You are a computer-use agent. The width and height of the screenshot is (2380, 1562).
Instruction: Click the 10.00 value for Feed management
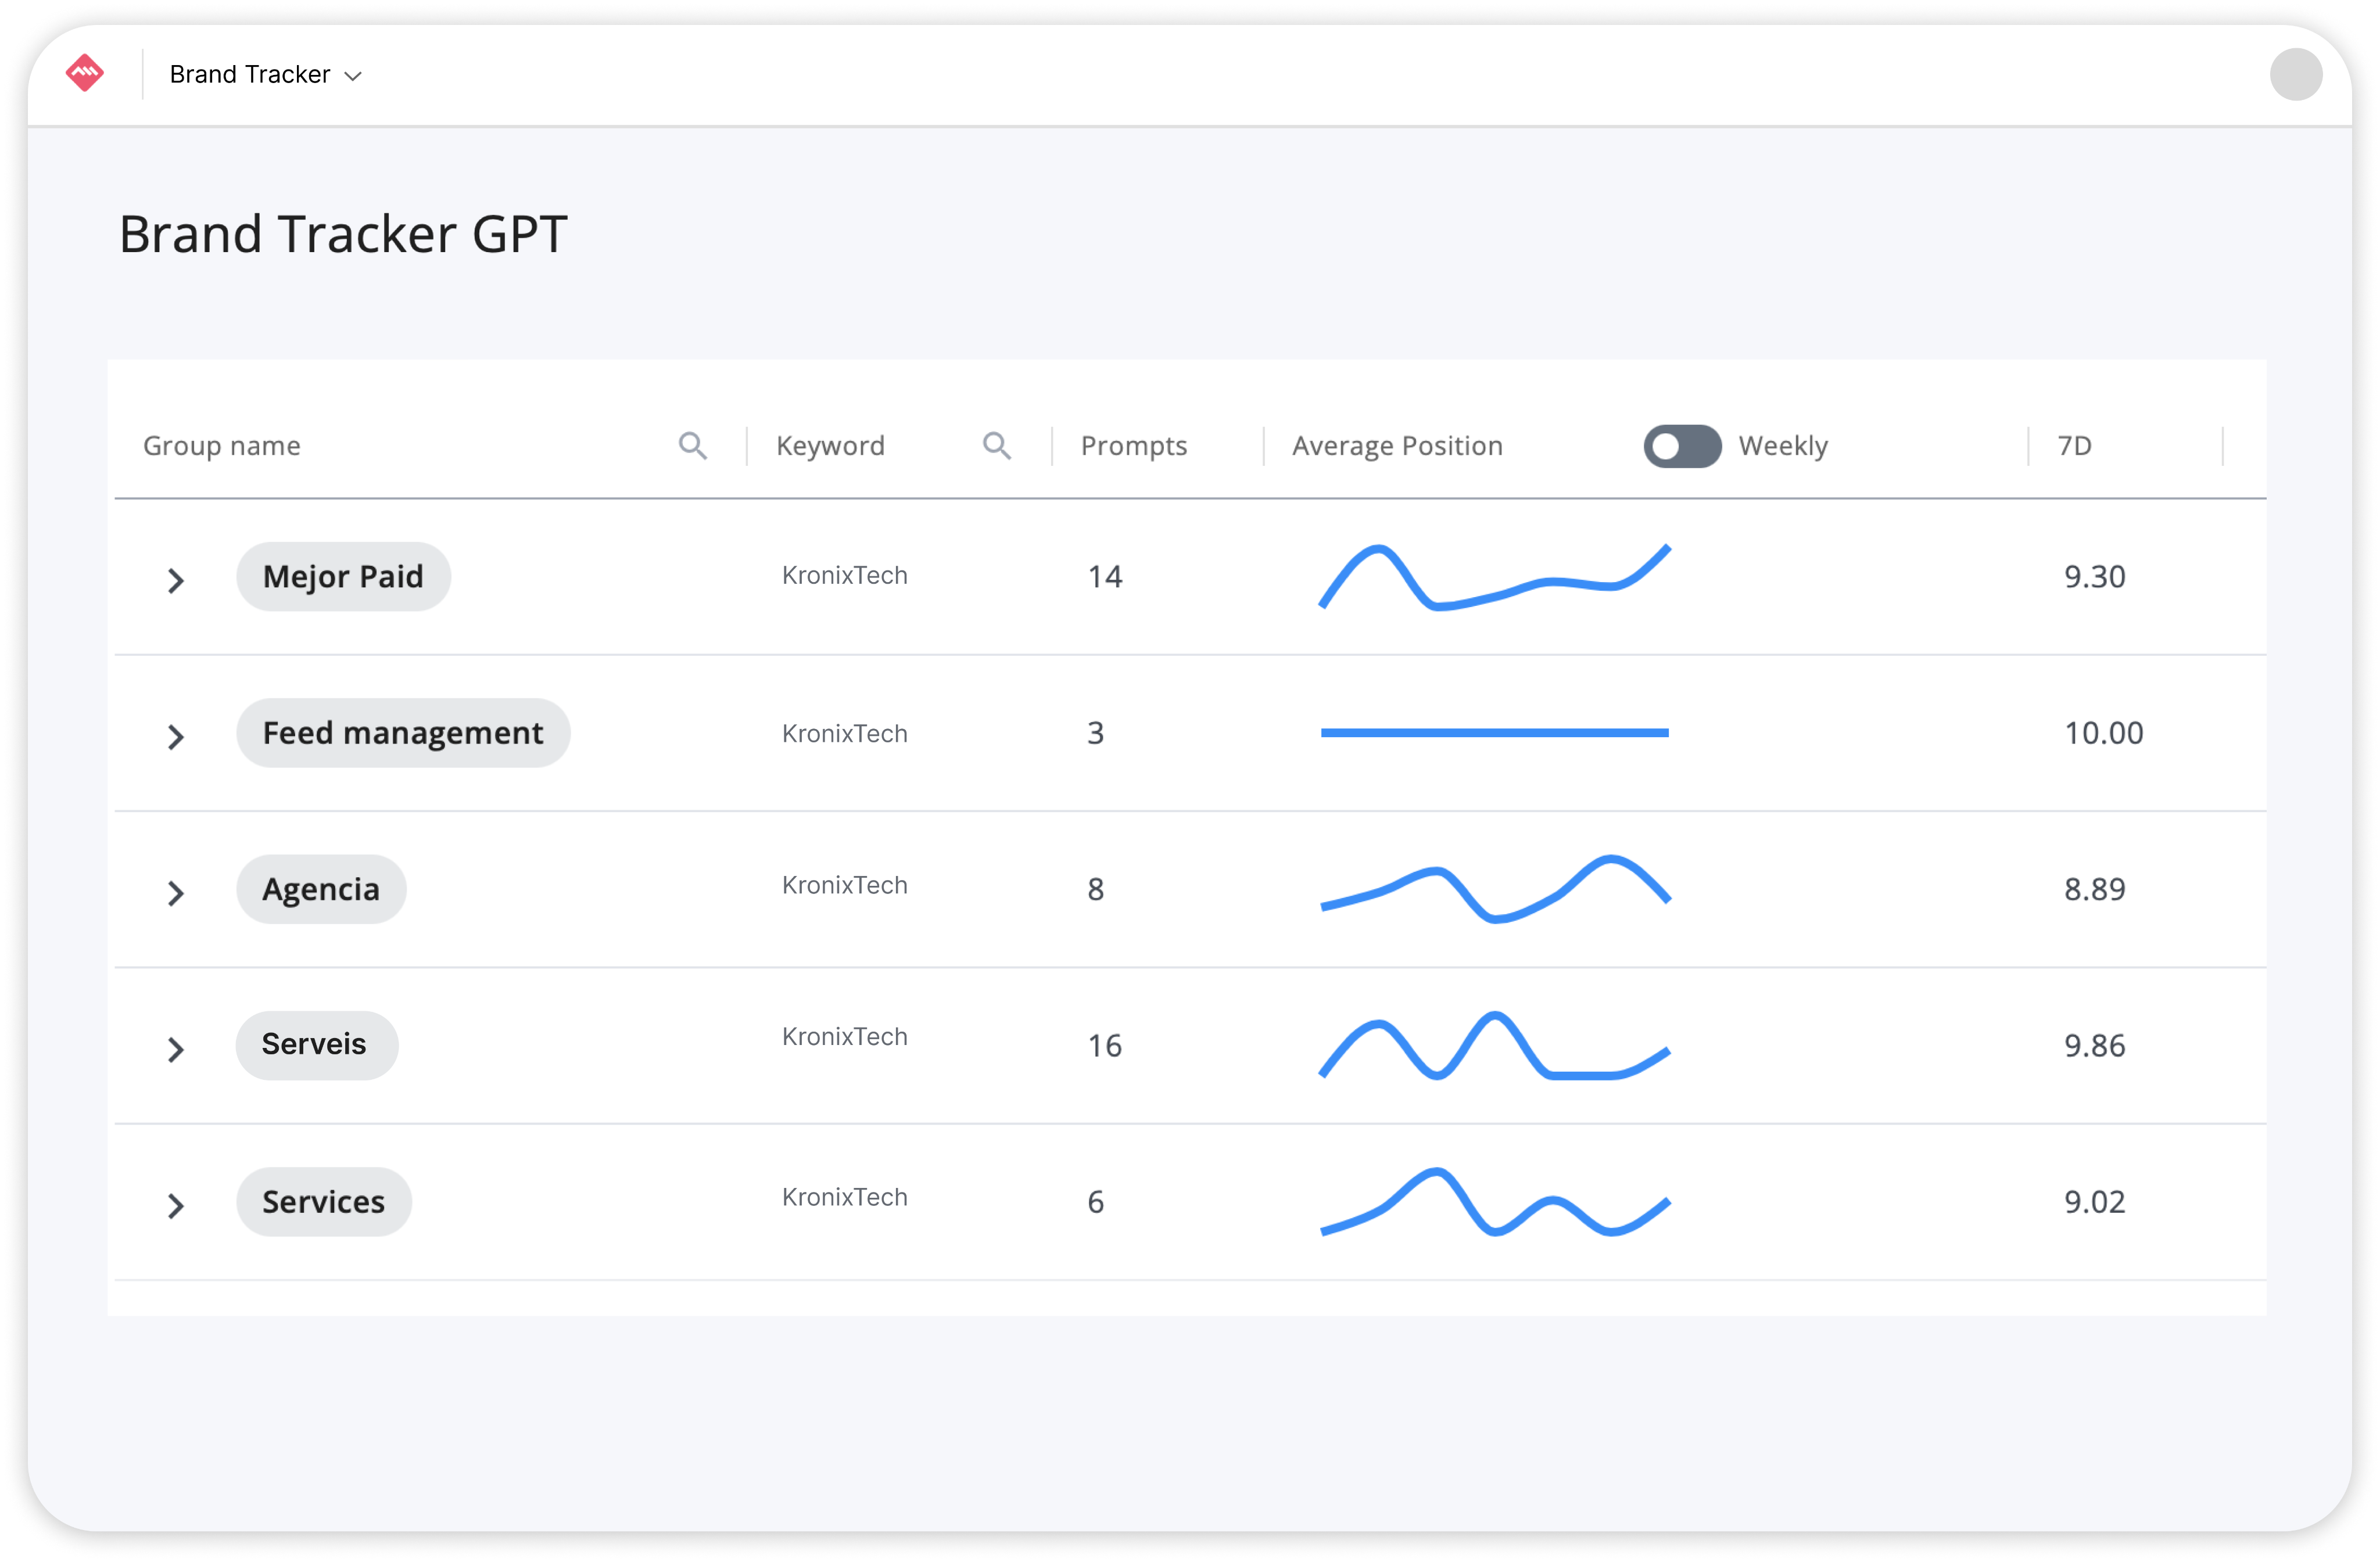[2104, 733]
